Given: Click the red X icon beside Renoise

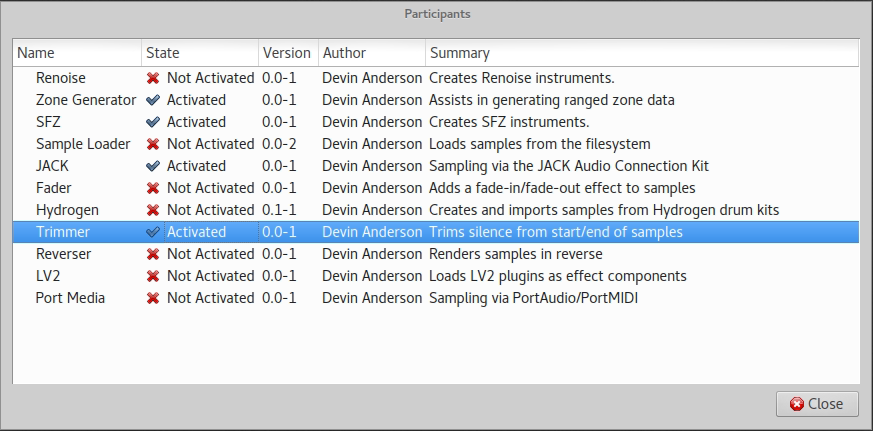Looking at the screenshot, I should coord(153,78).
